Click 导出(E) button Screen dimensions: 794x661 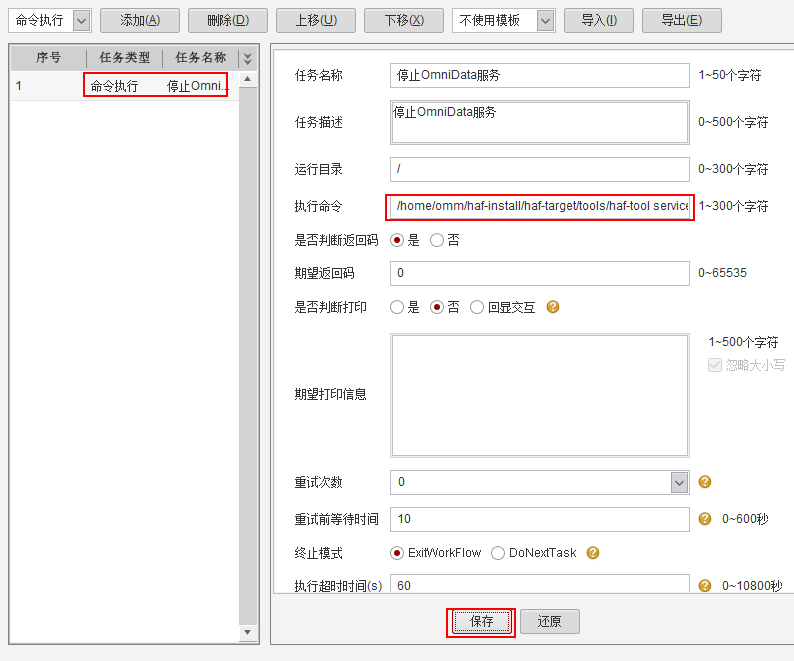click(x=682, y=21)
